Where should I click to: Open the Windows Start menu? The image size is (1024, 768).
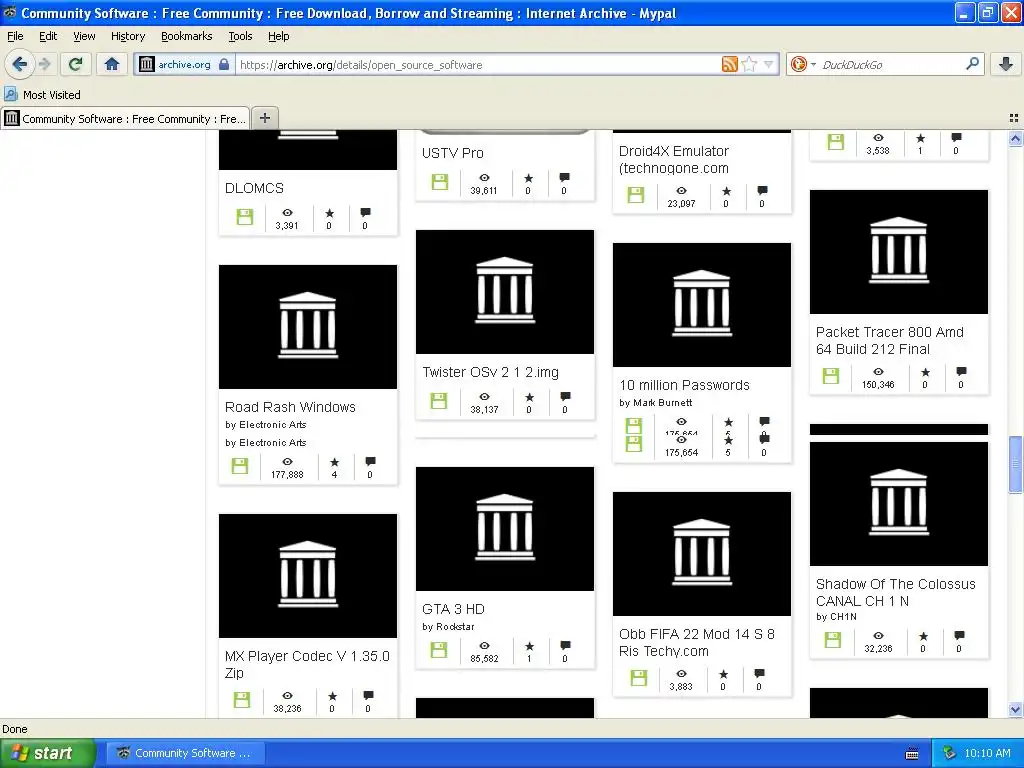pos(47,753)
